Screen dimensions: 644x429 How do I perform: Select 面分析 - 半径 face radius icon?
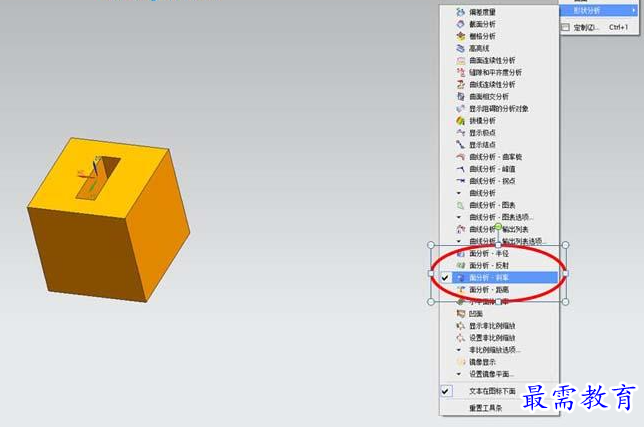pos(460,254)
